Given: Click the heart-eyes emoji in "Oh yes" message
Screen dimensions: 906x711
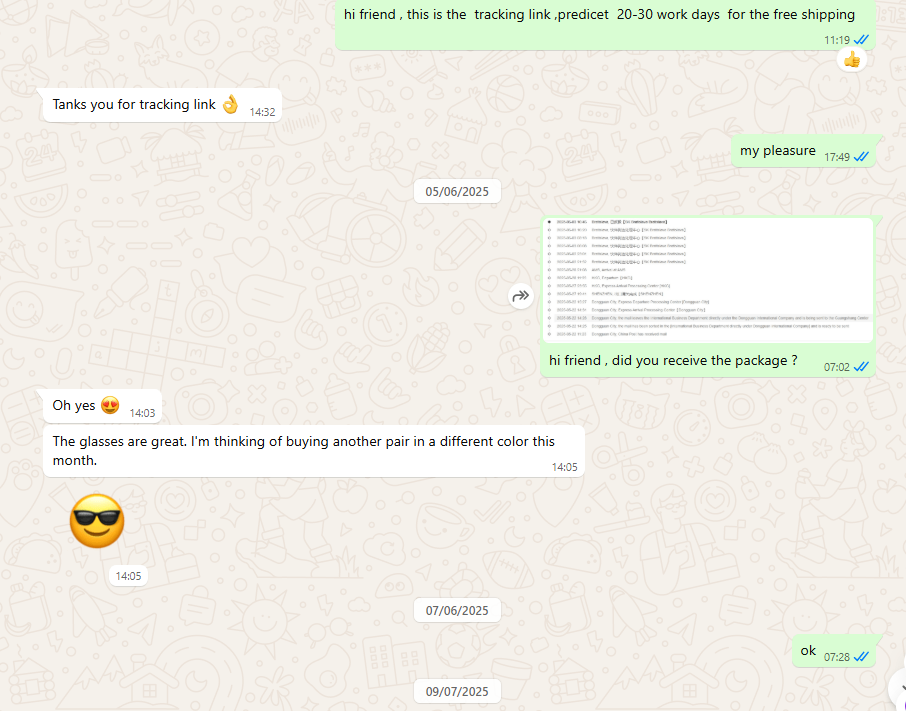Looking at the screenshot, I should pos(111,406).
